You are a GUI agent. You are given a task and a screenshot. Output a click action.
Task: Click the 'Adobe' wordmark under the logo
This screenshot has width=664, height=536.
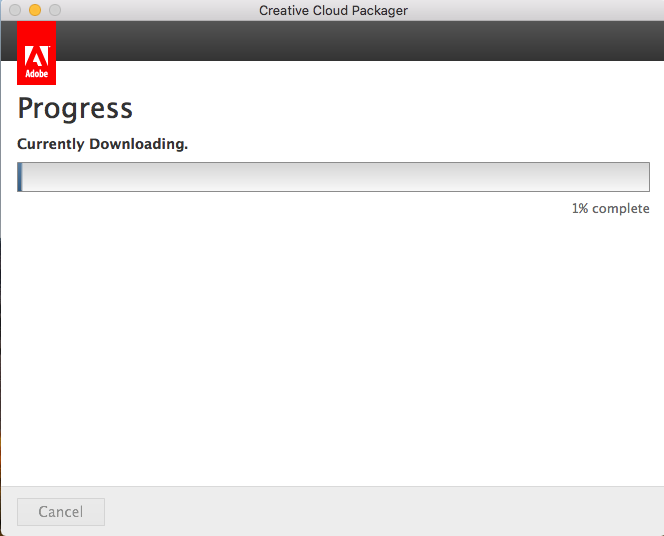pyautogui.click(x=37, y=74)
